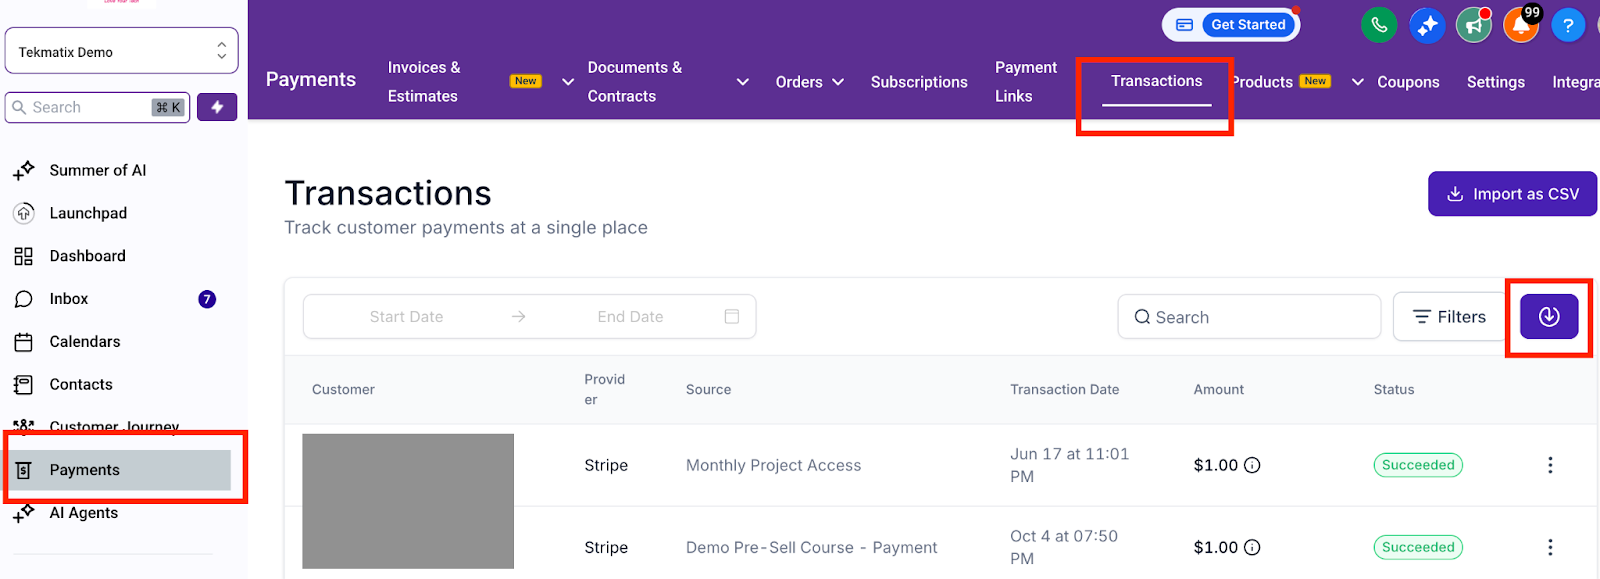Image resolution: width=1600 pixels, height=579 pixels.
Task: Open the Invoices & Estimates tab
Action: point(424,82)
